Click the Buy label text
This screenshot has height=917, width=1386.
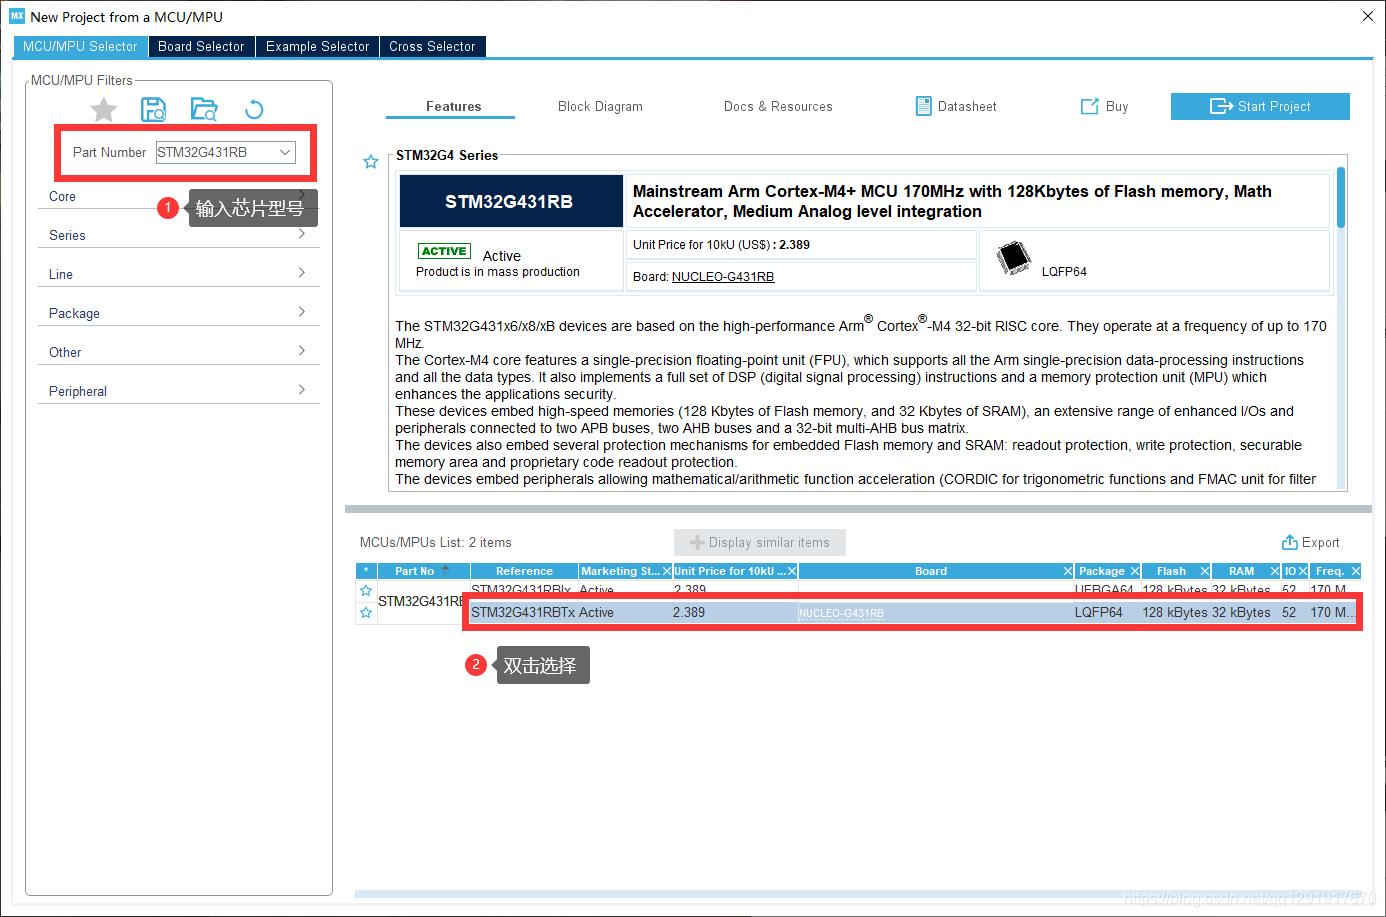1117,106
